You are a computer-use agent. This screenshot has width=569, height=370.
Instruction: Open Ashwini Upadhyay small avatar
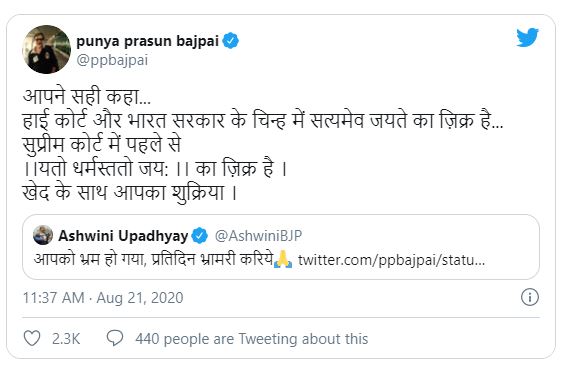point(43,235)
